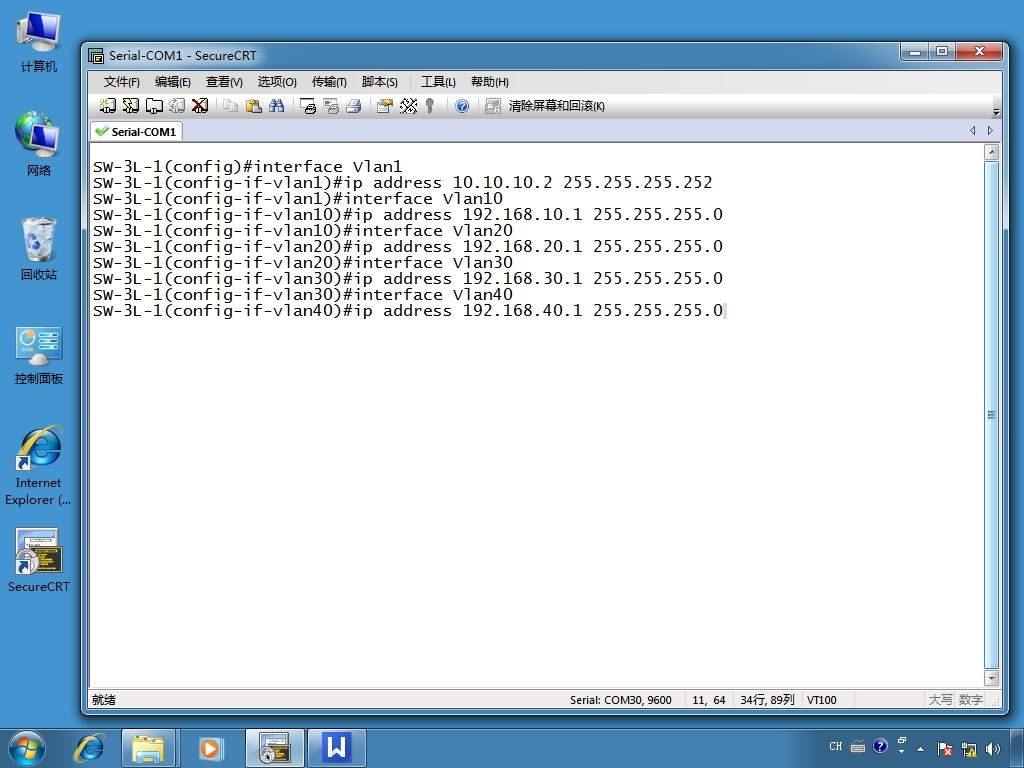Click 'VT100' in status bar
Screen dimensions: 1024x768
point(822,700)
